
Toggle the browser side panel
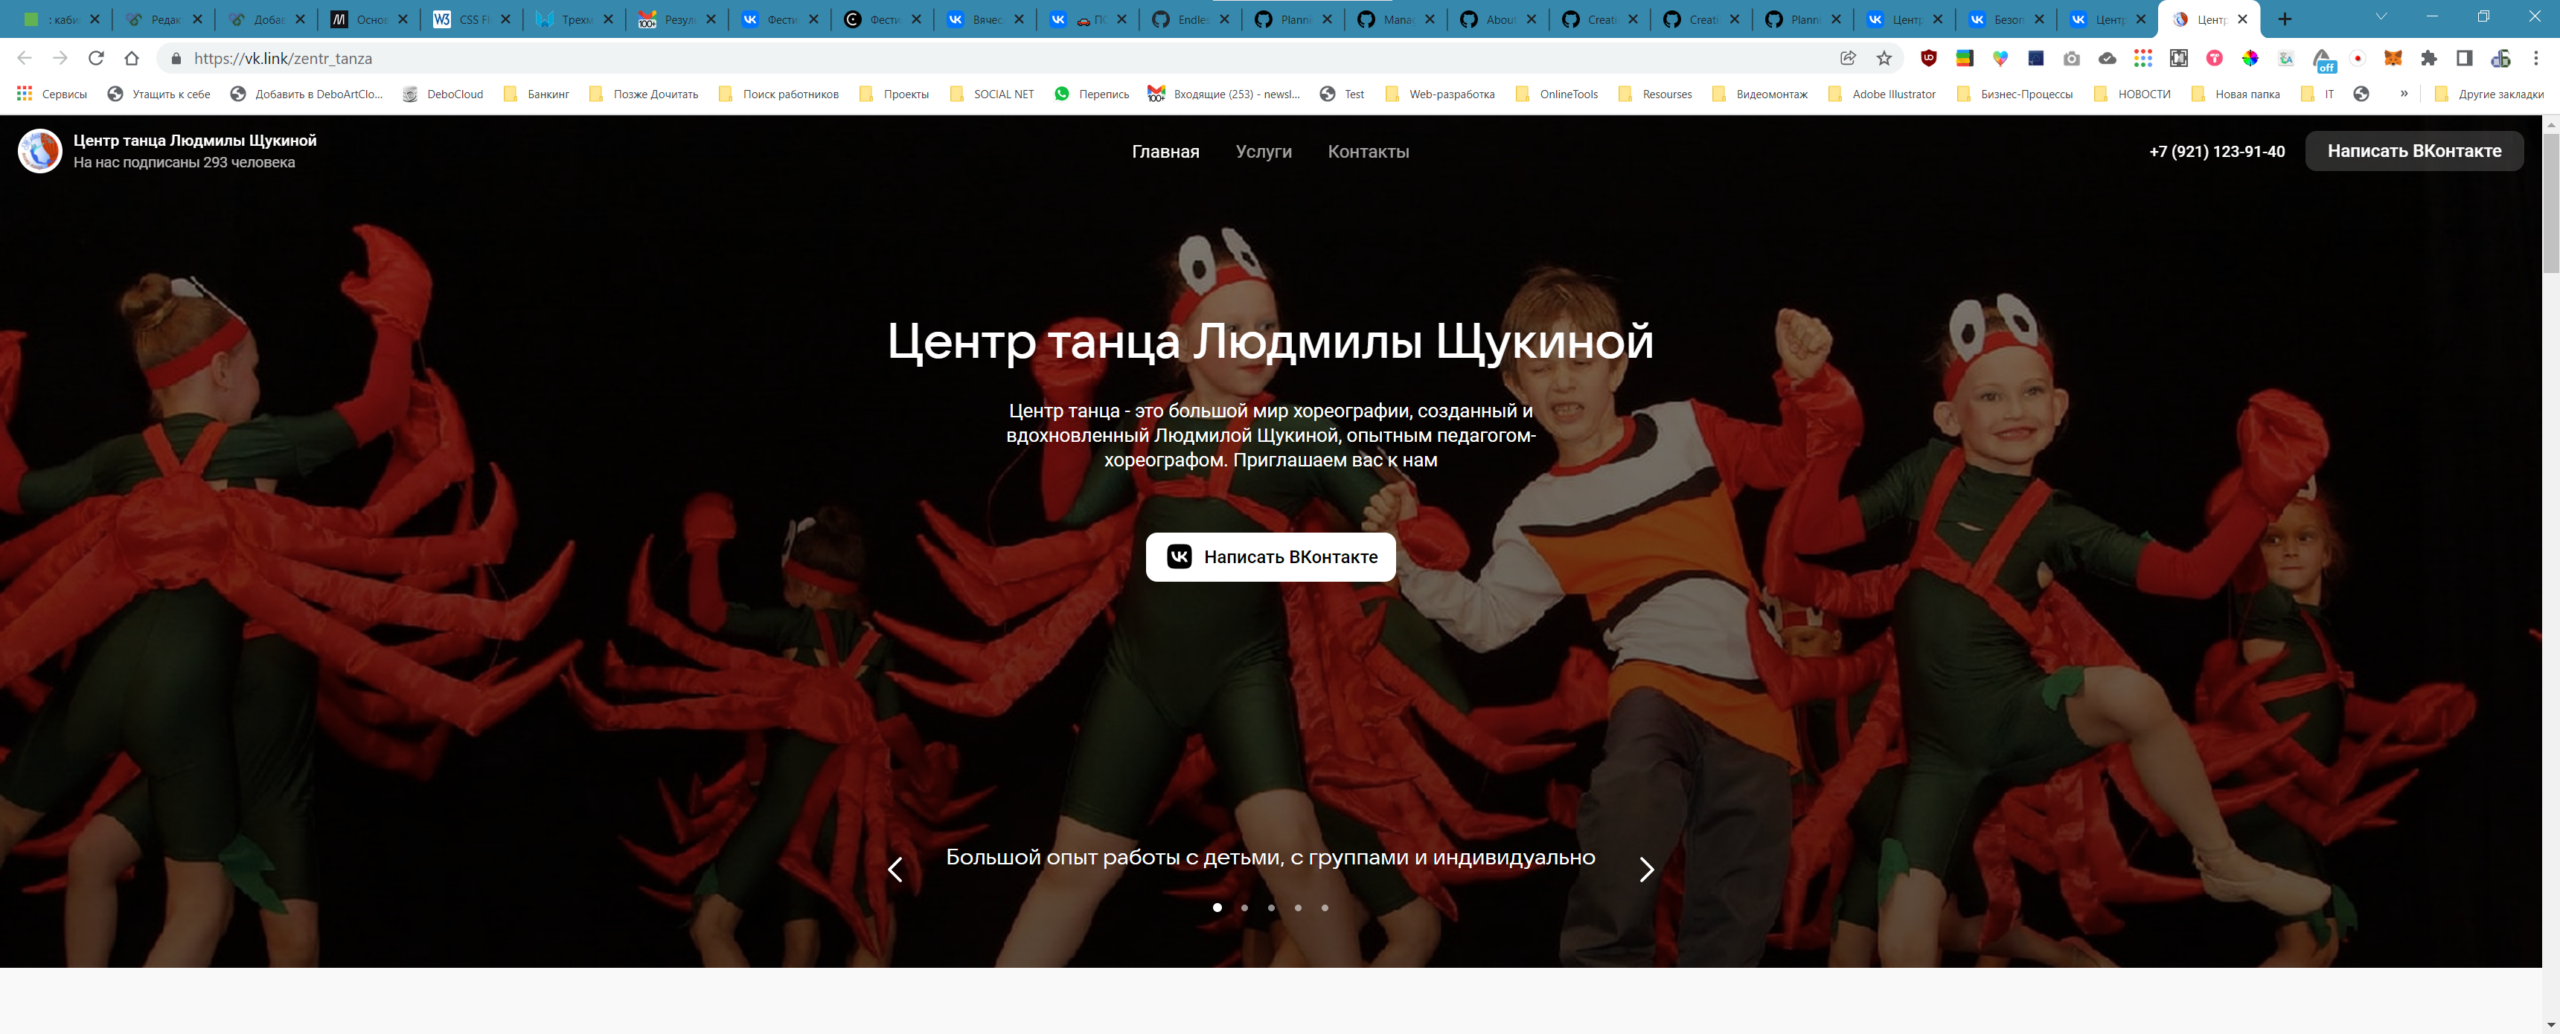[x=2464, y=58]
